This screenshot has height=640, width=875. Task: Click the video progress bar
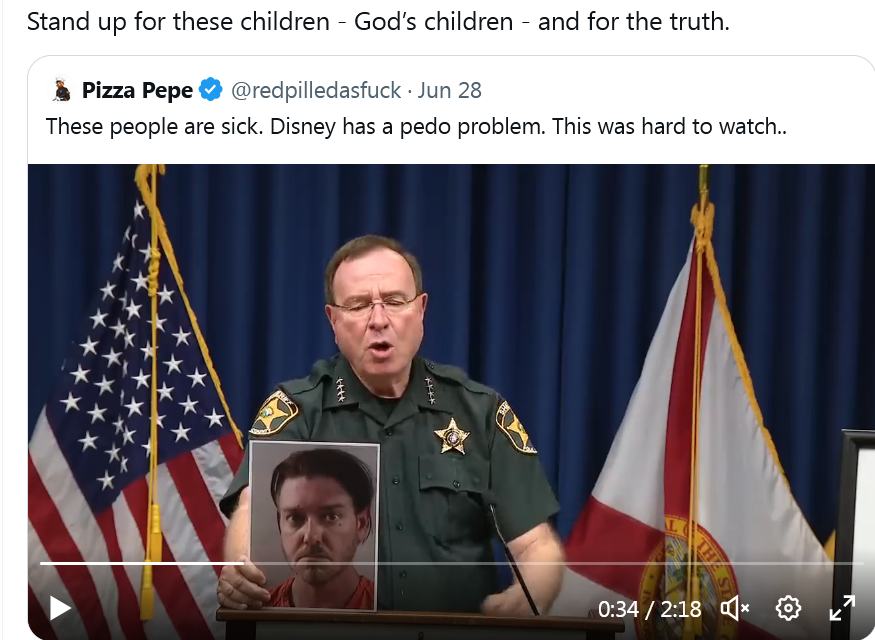452,563
